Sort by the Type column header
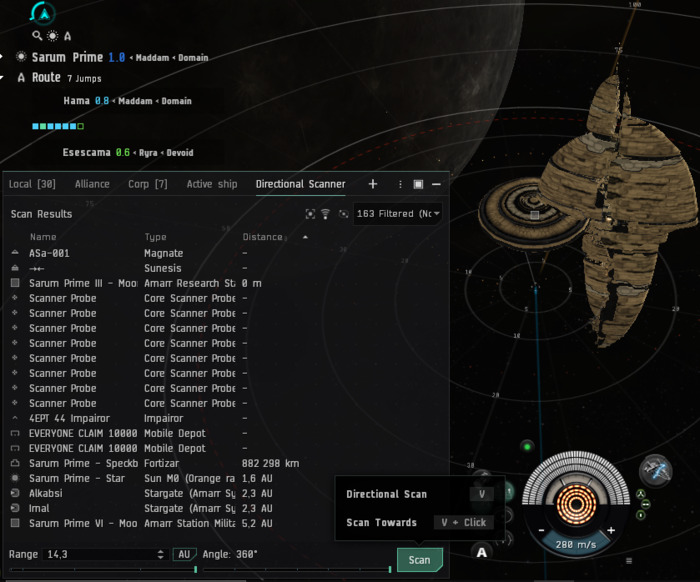Viewport: 700px width, 582px height. point(155,237)
